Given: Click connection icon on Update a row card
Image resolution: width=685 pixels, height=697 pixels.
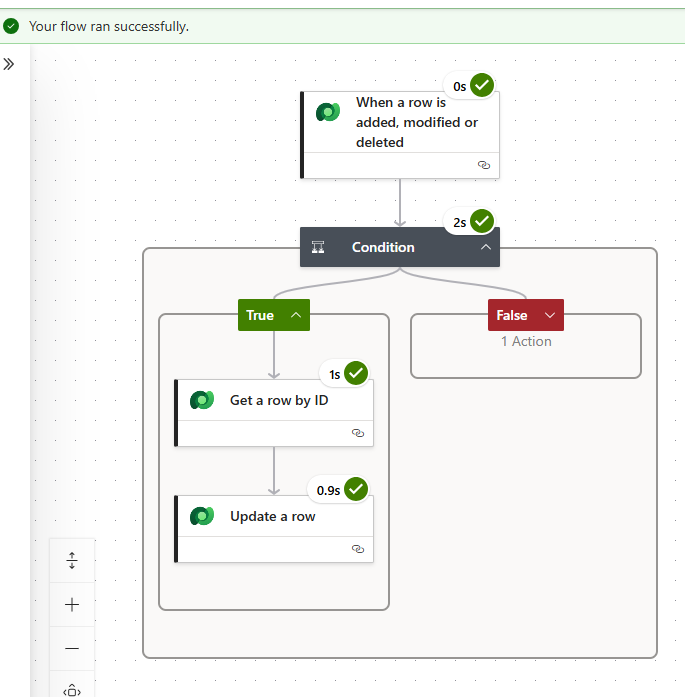Looking at the screenshot, I should pyautogui.click(x=358, y=549).
